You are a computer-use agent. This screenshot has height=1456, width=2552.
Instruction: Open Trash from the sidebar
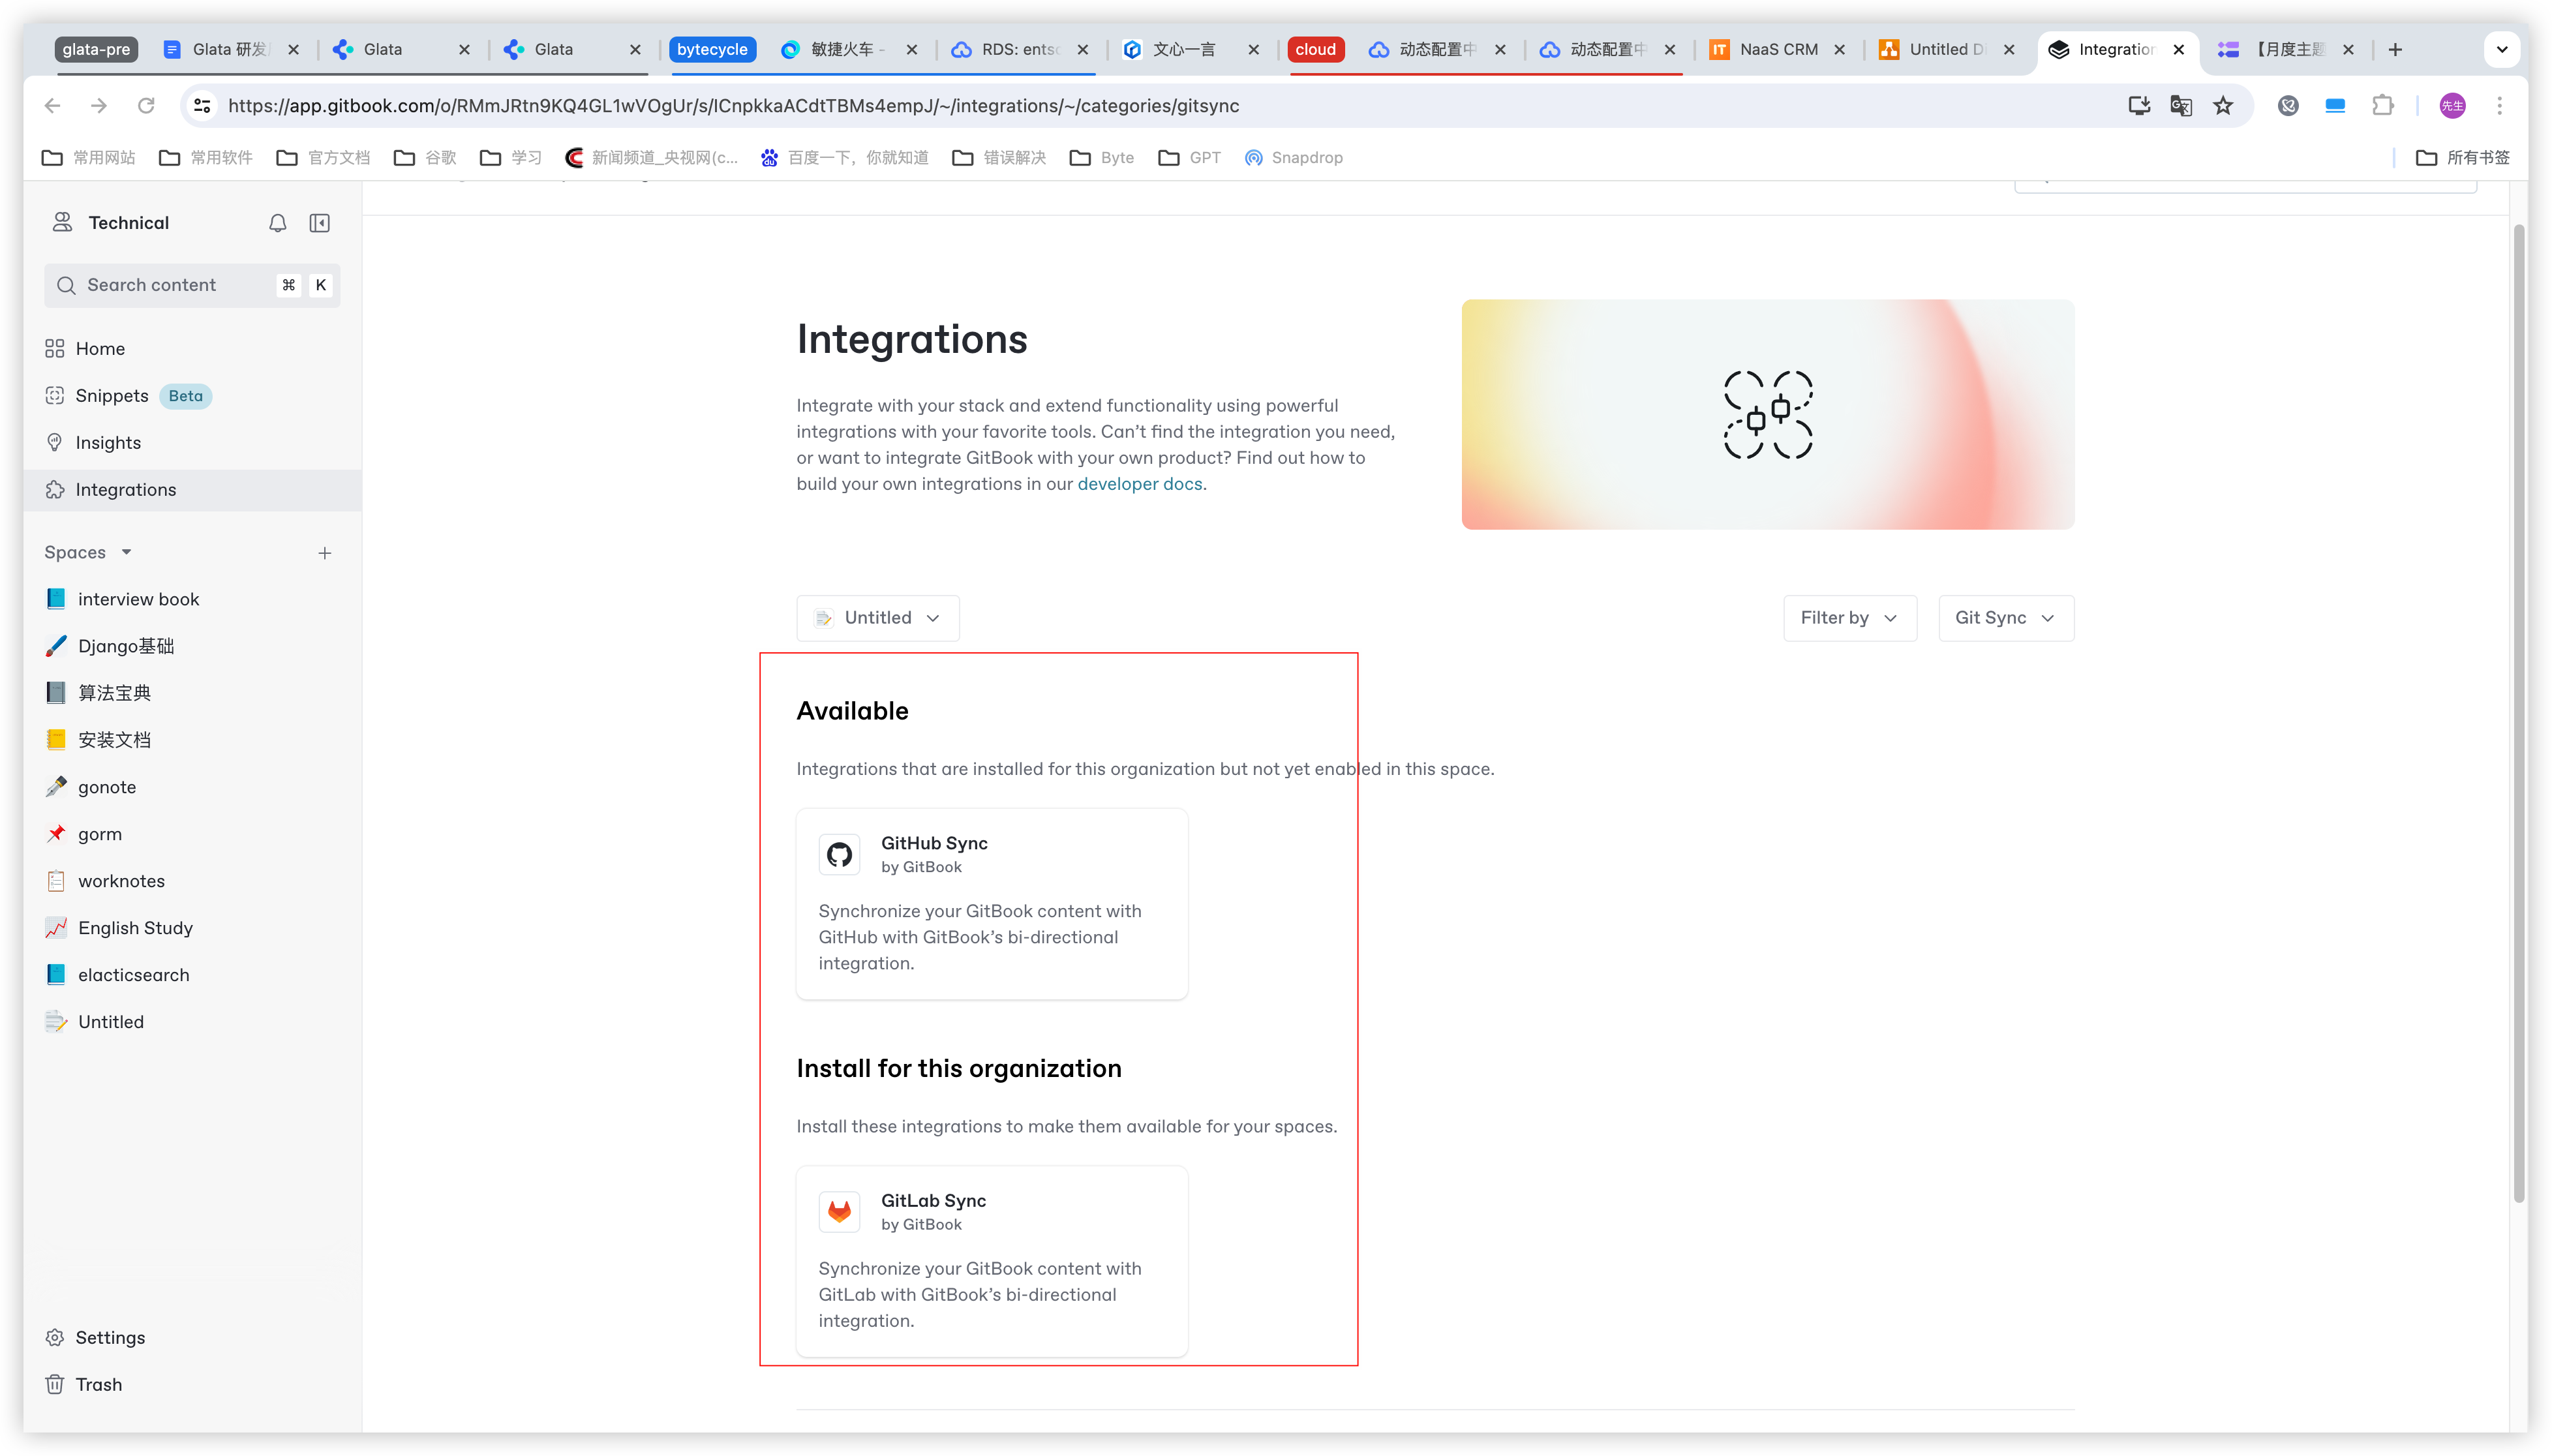click(x=98, y=1384)
